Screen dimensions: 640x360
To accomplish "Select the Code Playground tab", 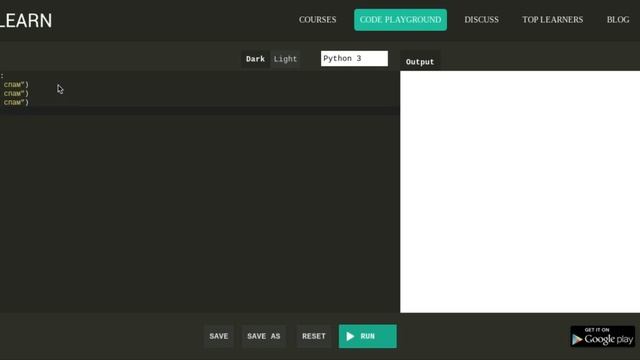I will click(x=400, y=20).
